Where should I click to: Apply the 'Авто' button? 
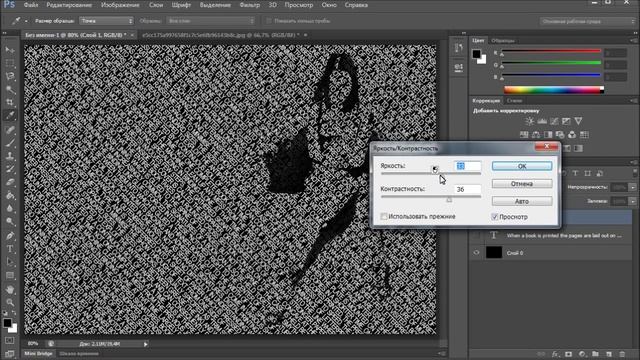[522, 201]
